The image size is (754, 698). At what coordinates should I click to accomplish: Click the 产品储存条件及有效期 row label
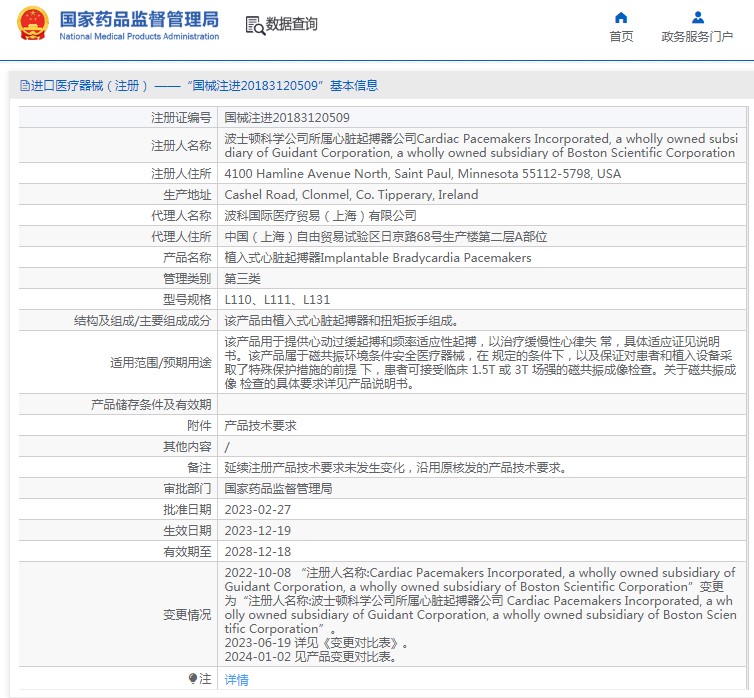151,405
